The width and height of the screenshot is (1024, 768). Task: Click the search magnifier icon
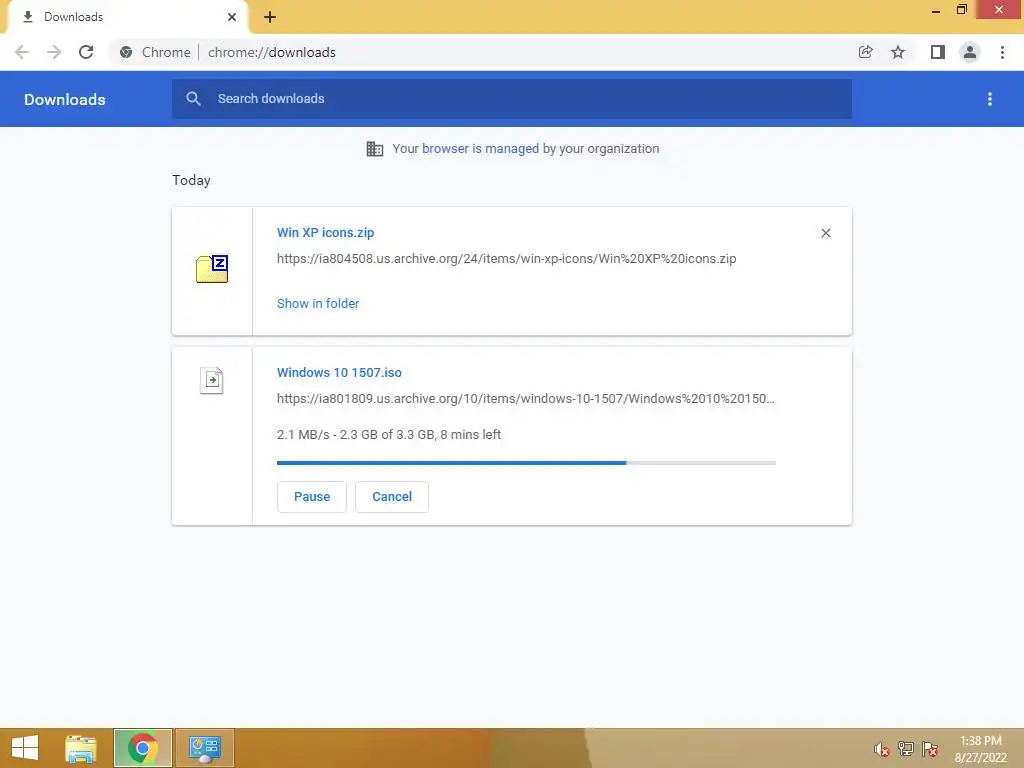point(193,99)
